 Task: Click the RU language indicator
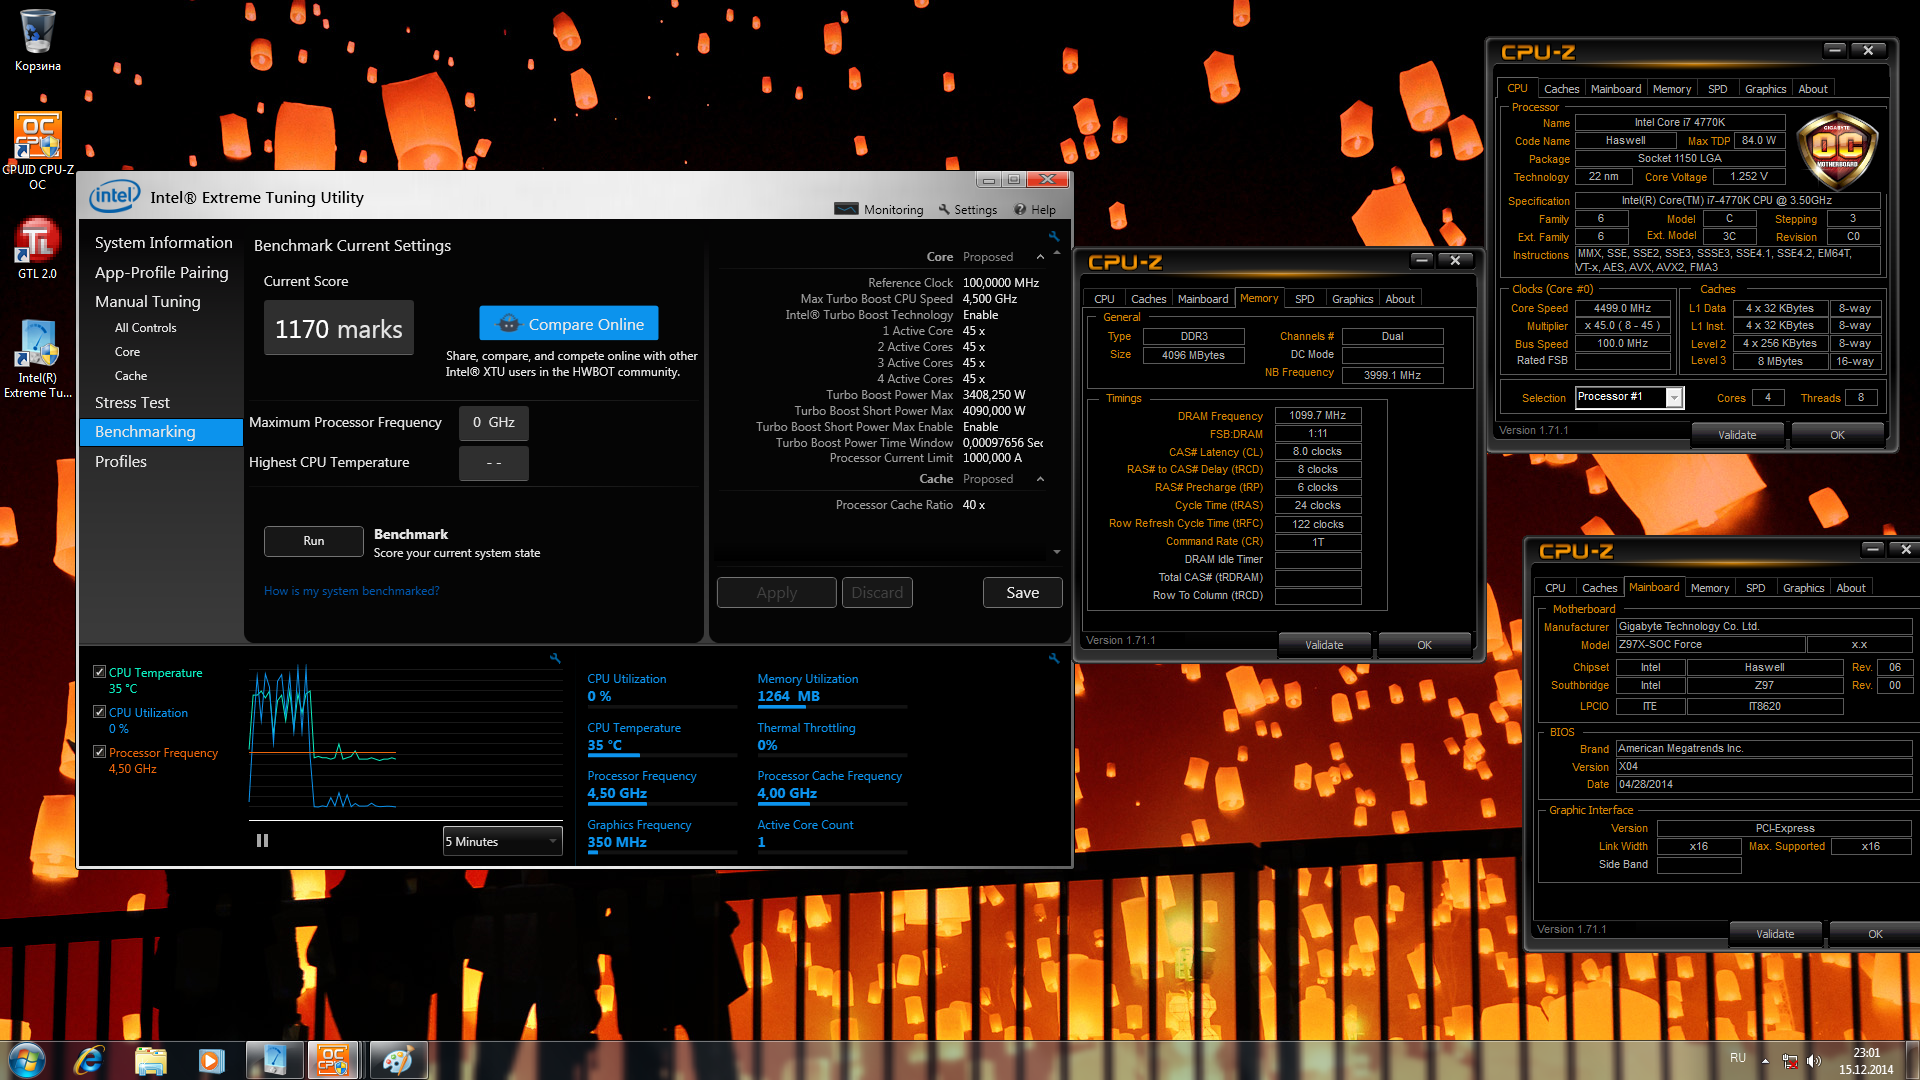[x=1737, y=1058]
